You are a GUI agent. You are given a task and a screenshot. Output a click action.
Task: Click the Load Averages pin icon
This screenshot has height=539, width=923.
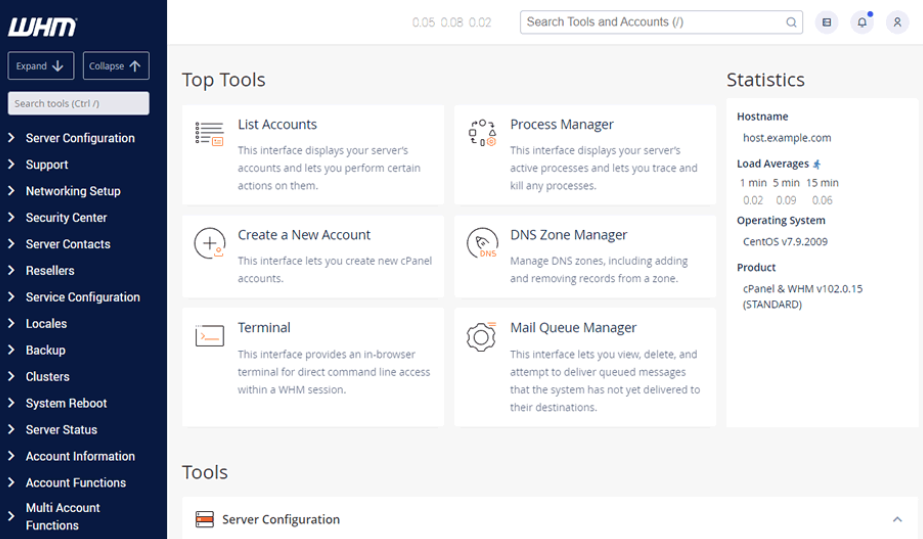[x=817, y=164]
